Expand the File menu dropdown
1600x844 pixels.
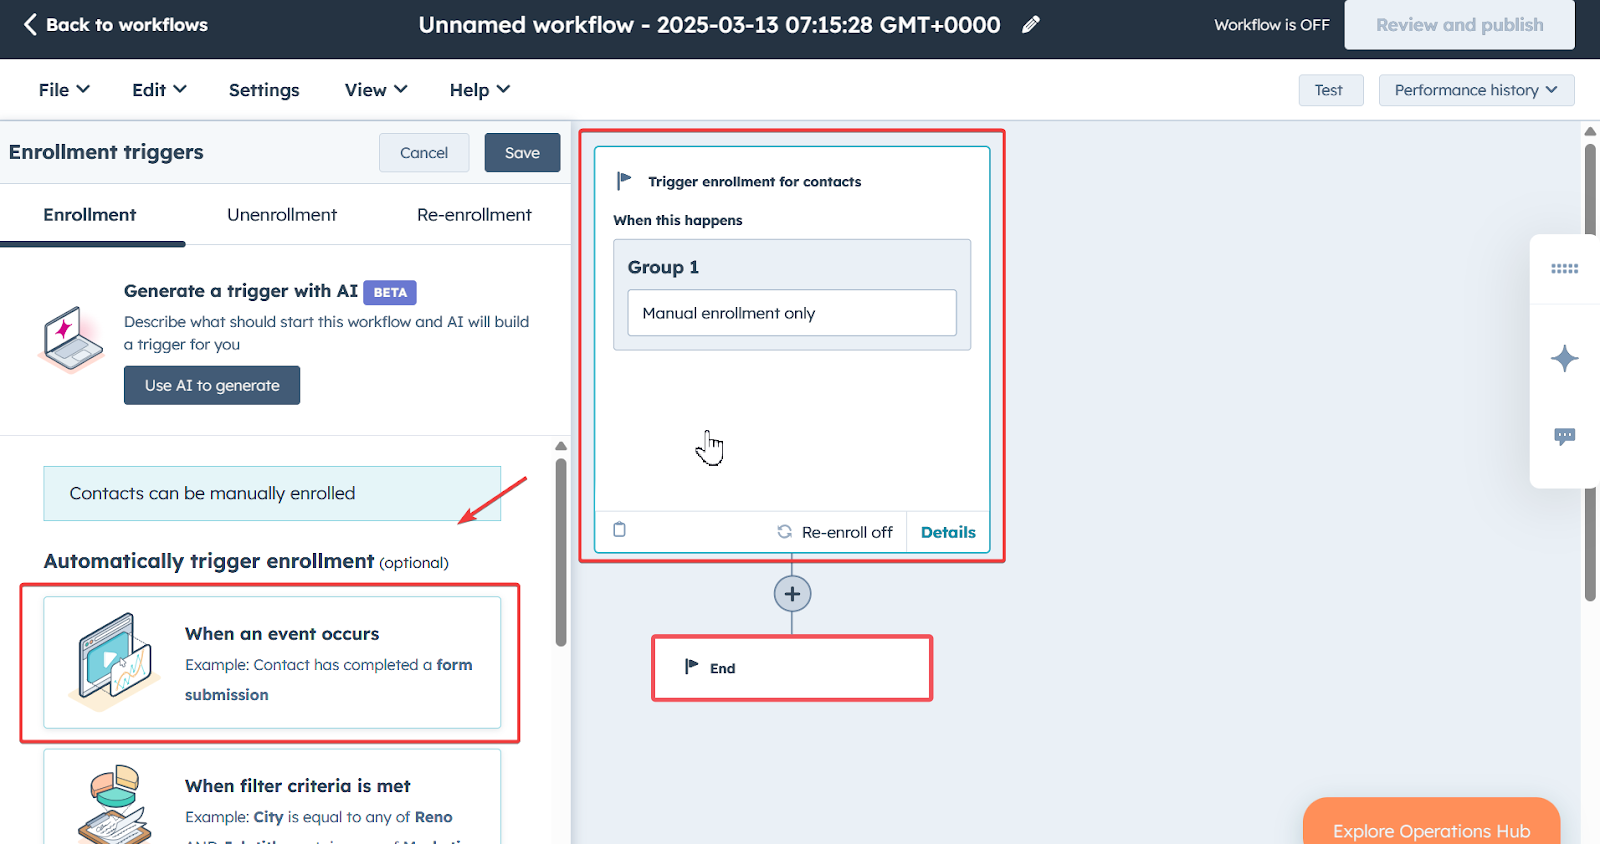(x=64, y=90)
